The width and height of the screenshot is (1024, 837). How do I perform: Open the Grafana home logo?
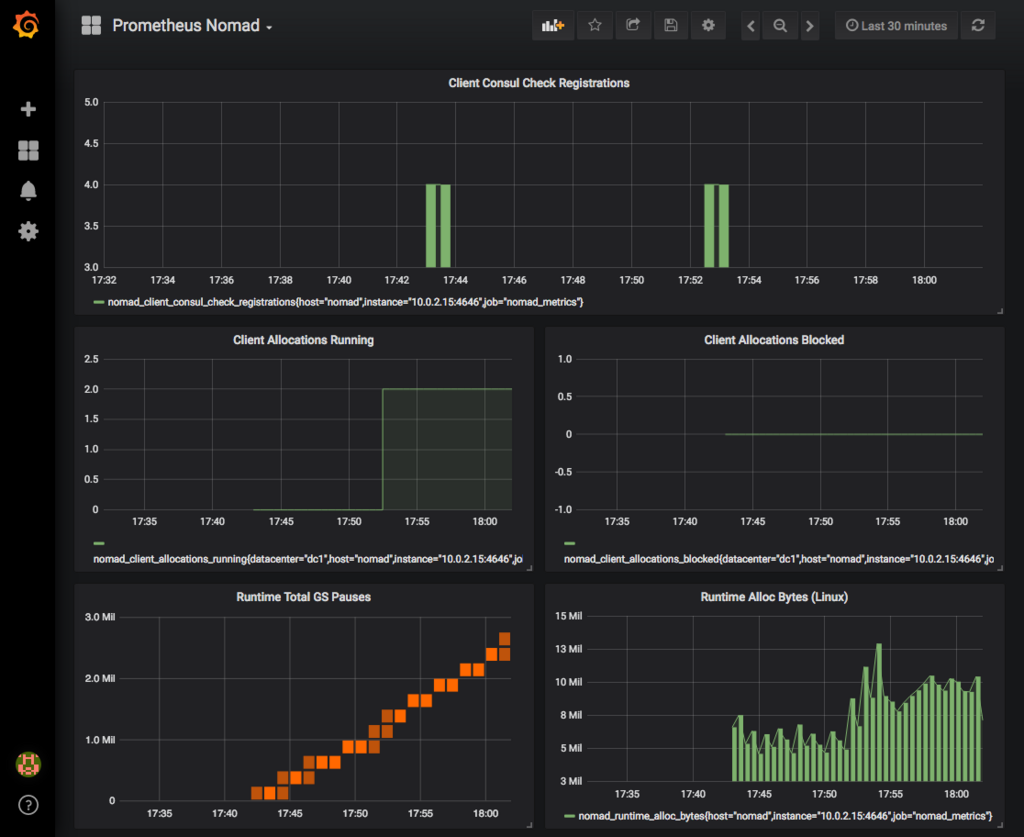point(27,25)
